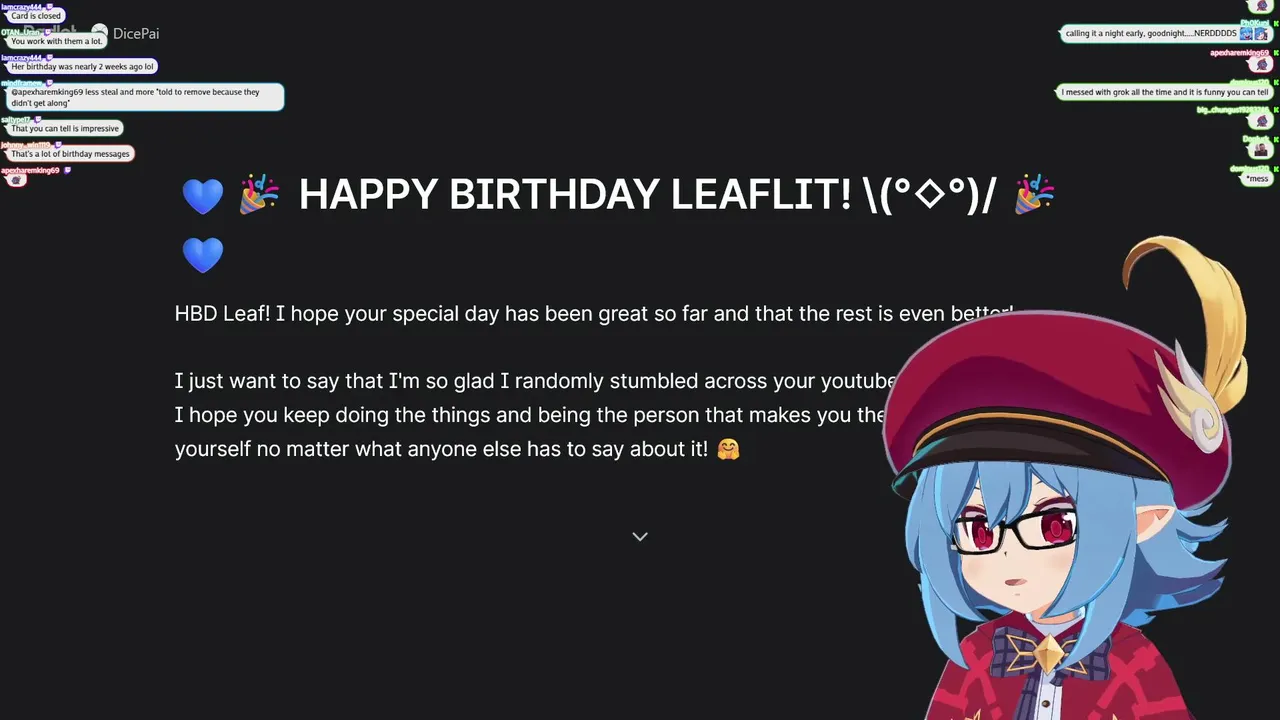Open the 'You work with them a lot' message
The image size is (1280, 720).
(x=56, y=41)
